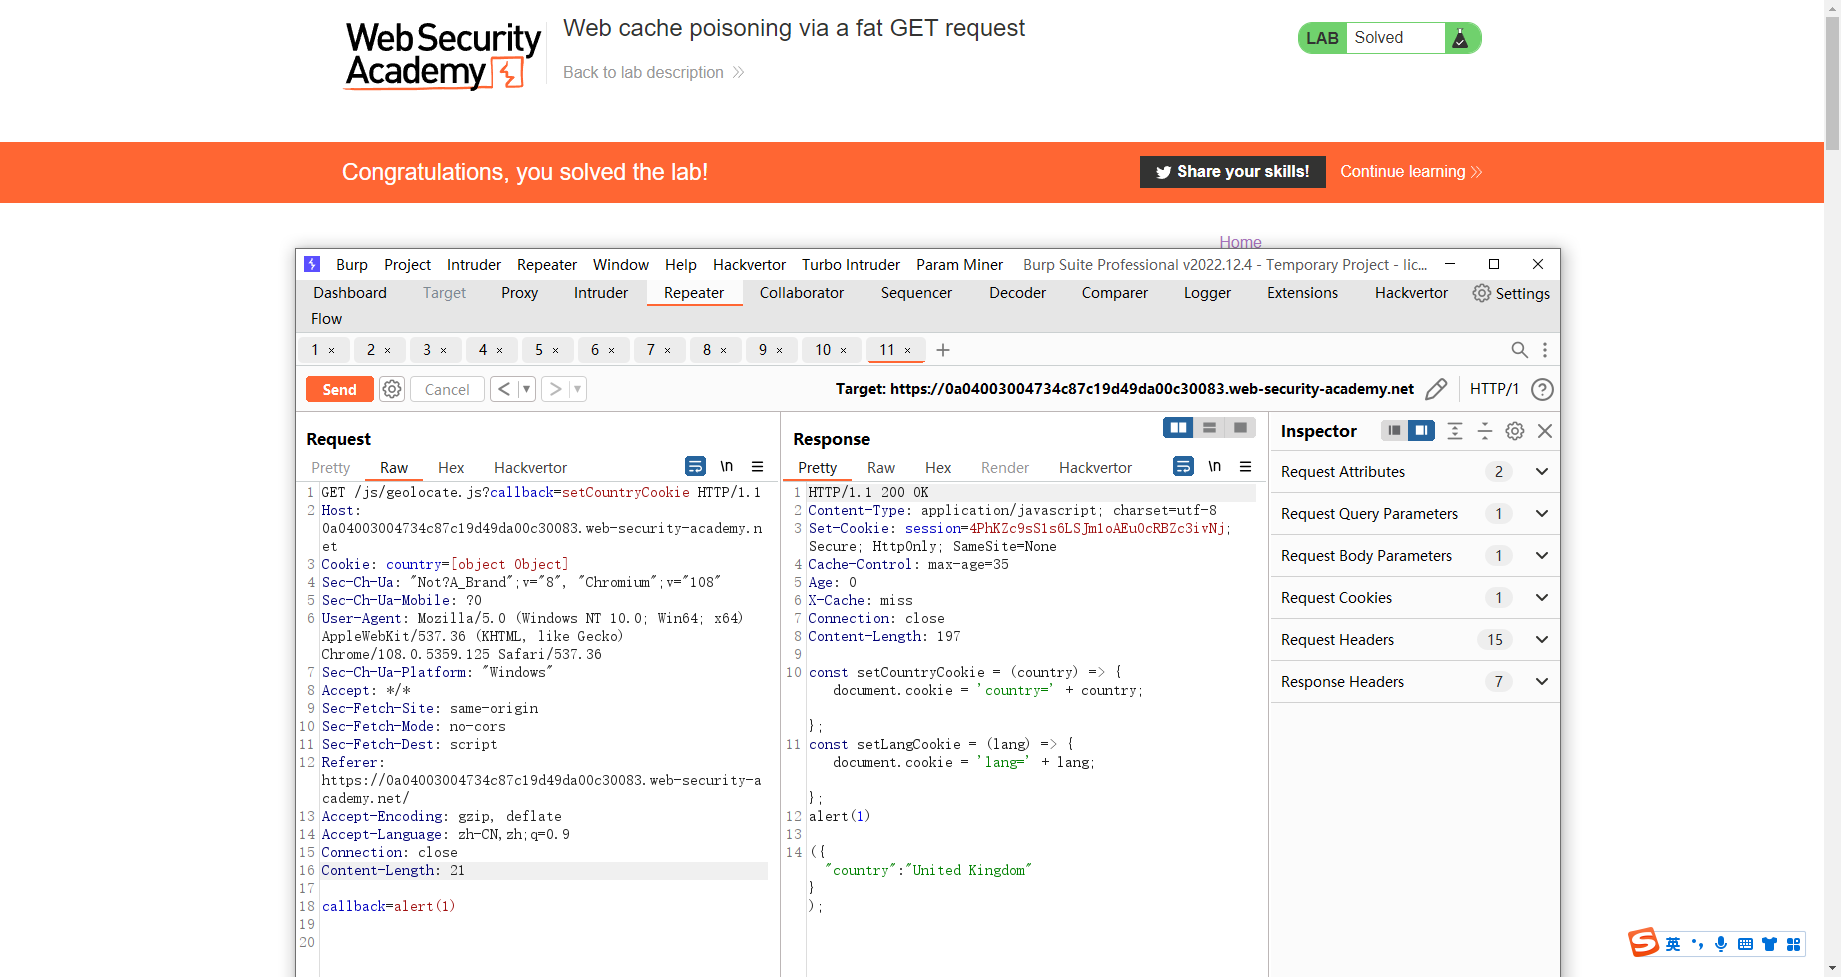Viewport: 1841px width, 977px height.
Task: Open Back to lab description link
Action: [x=654, y=72]
